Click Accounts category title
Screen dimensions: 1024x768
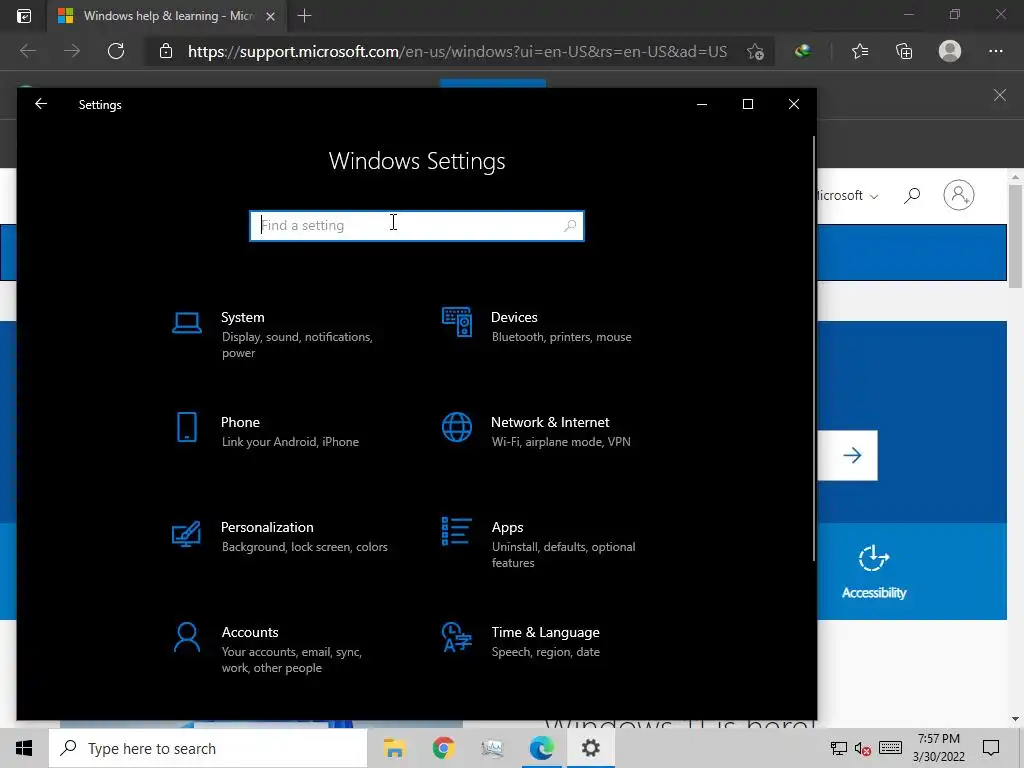pyautogui.click(x=249, y=632)
